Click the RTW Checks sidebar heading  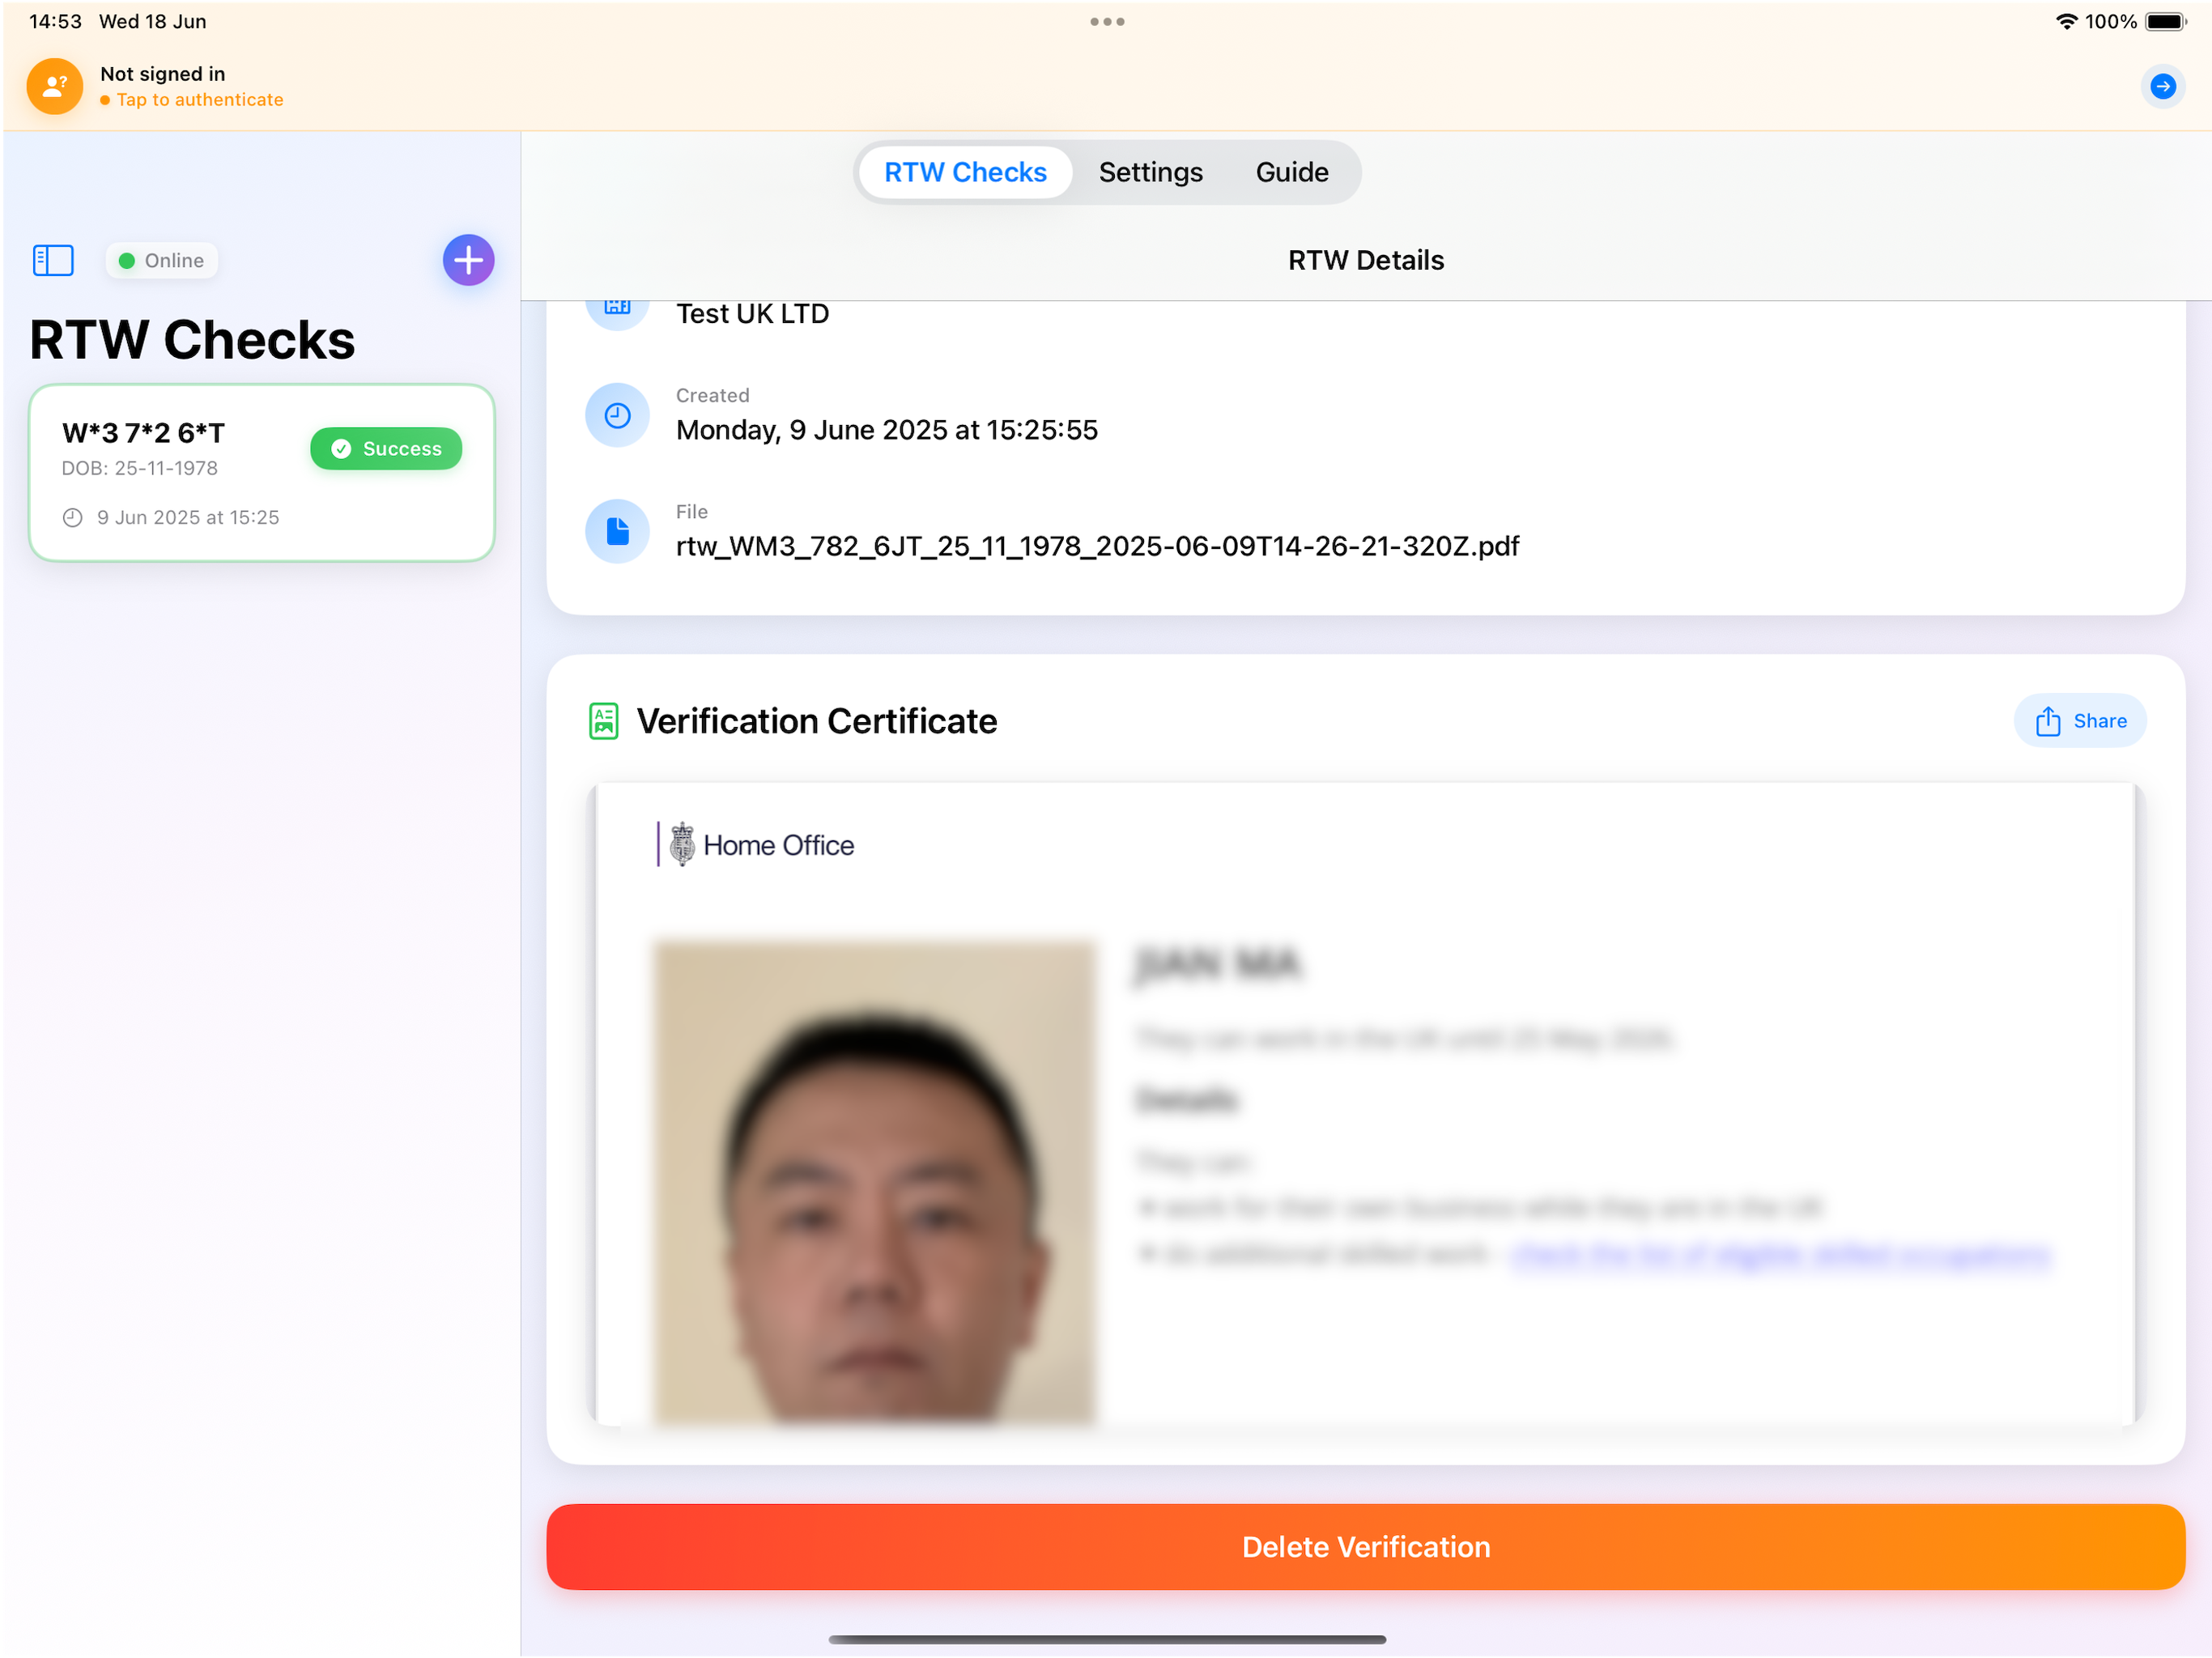point(192,340)
